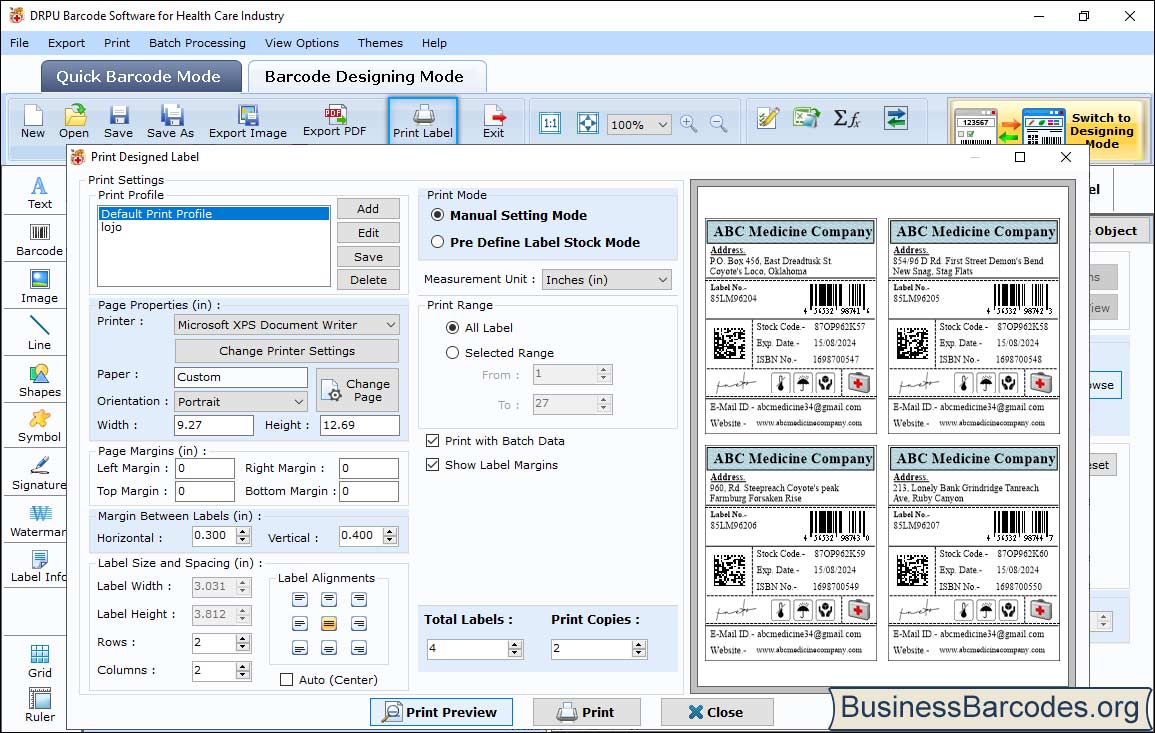The height and width of the screenshot is (733, 1155).
Task: Click the zoom out magnifier icon
Action: click(718, 123)
